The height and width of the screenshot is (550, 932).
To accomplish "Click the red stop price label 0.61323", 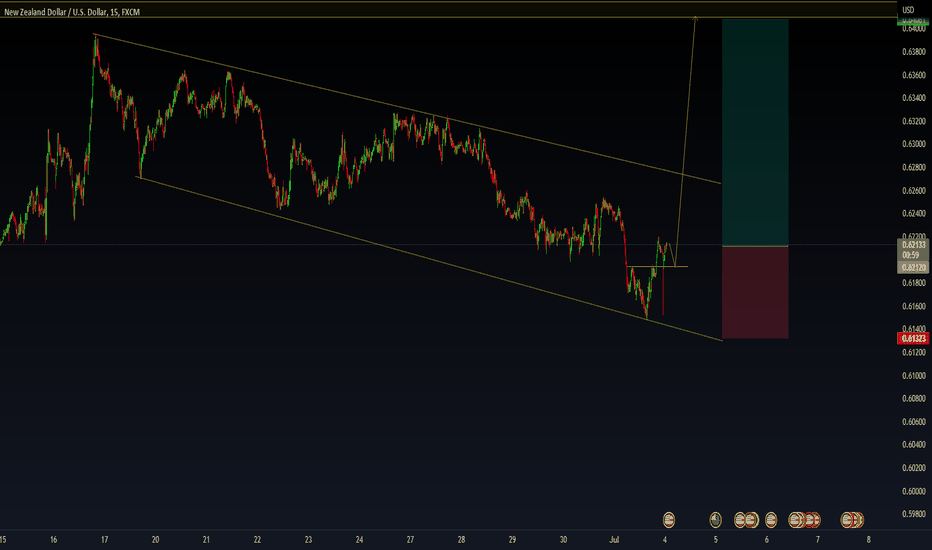I will pos(914,338).
